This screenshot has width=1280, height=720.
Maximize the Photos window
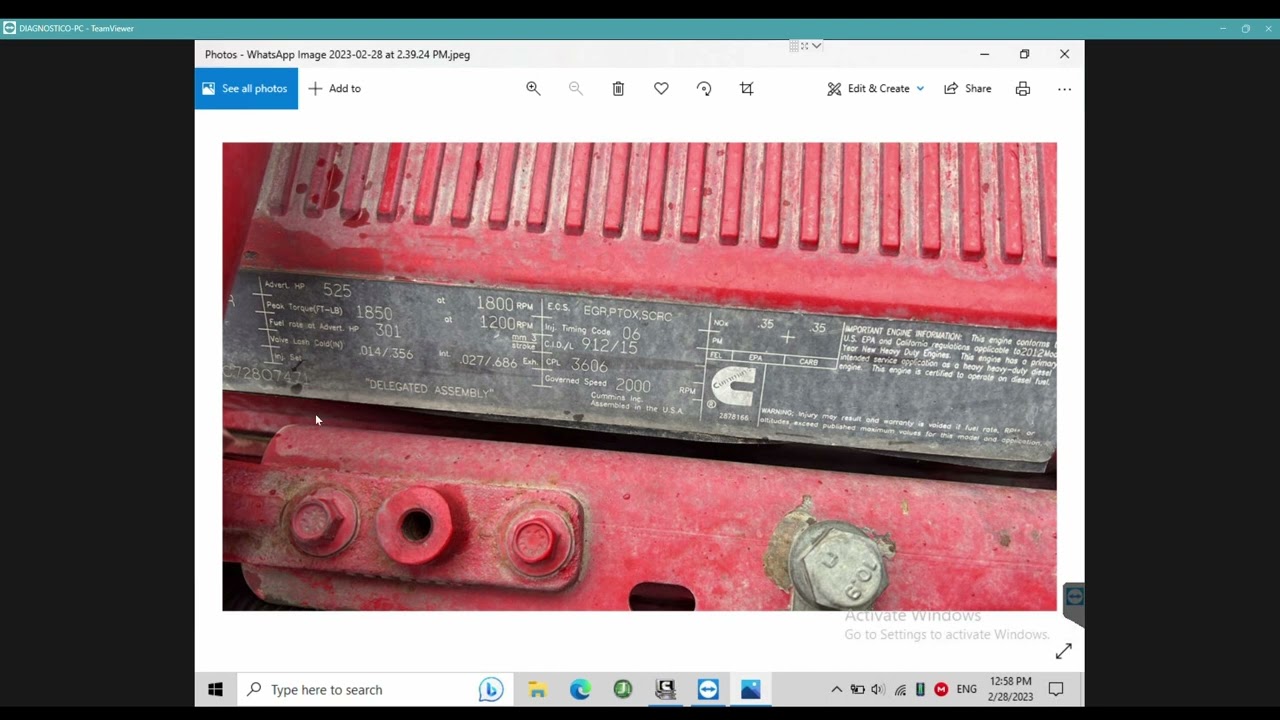pos(1024,54)
